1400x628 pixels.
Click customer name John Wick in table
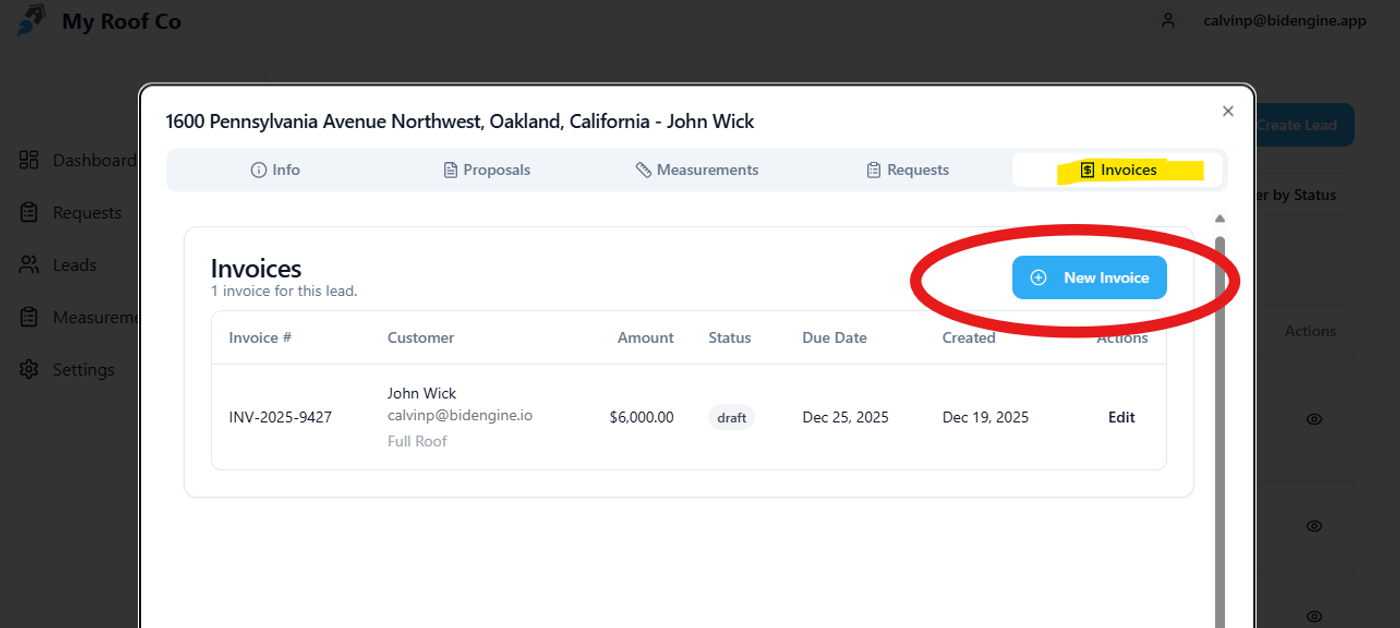coord(422,393)
